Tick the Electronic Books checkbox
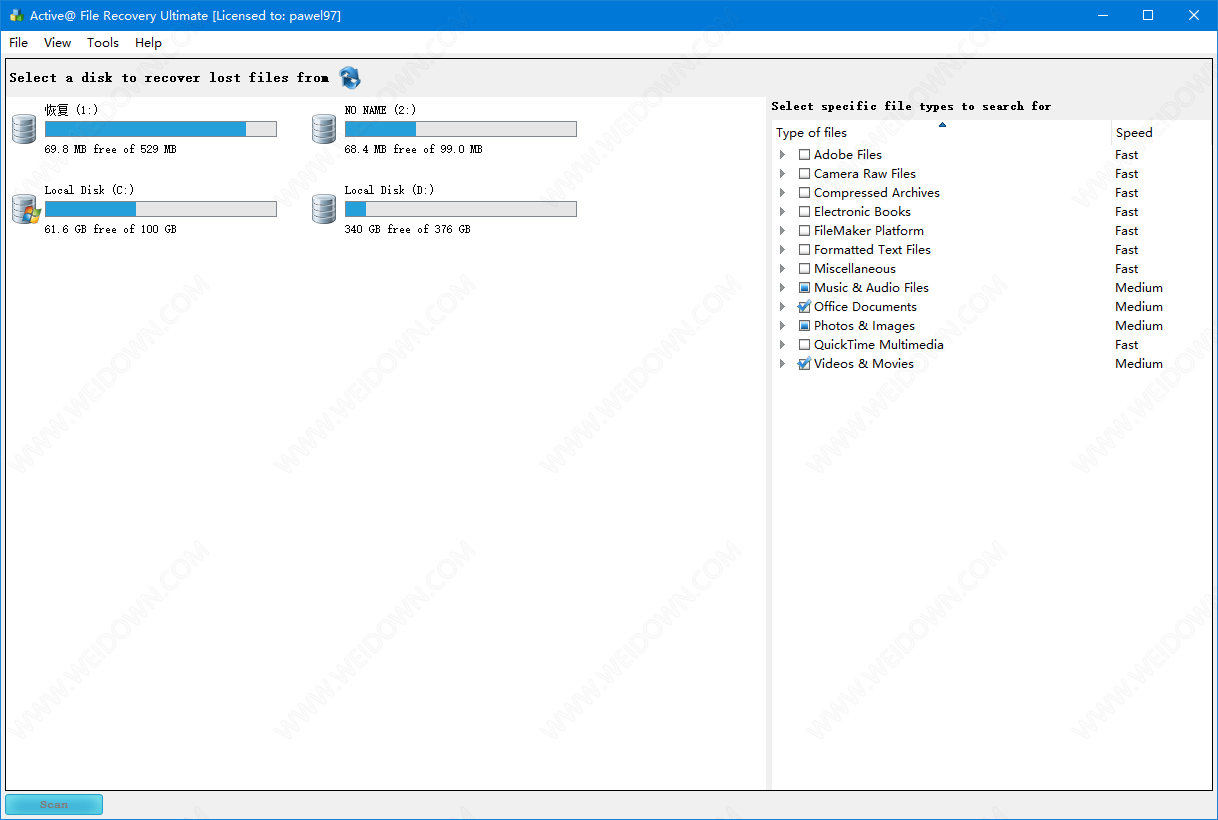 click(x=804, y=212)
